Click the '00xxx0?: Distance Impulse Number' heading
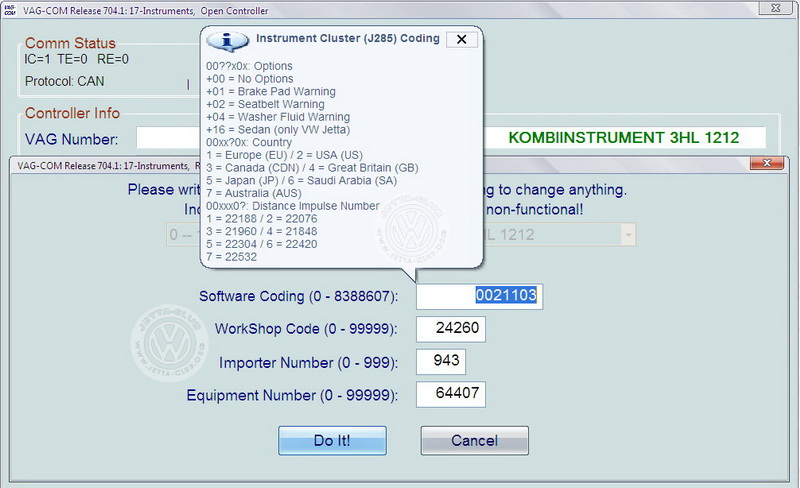The height and width of the screenshot is (488, 800). coord(293,206)
